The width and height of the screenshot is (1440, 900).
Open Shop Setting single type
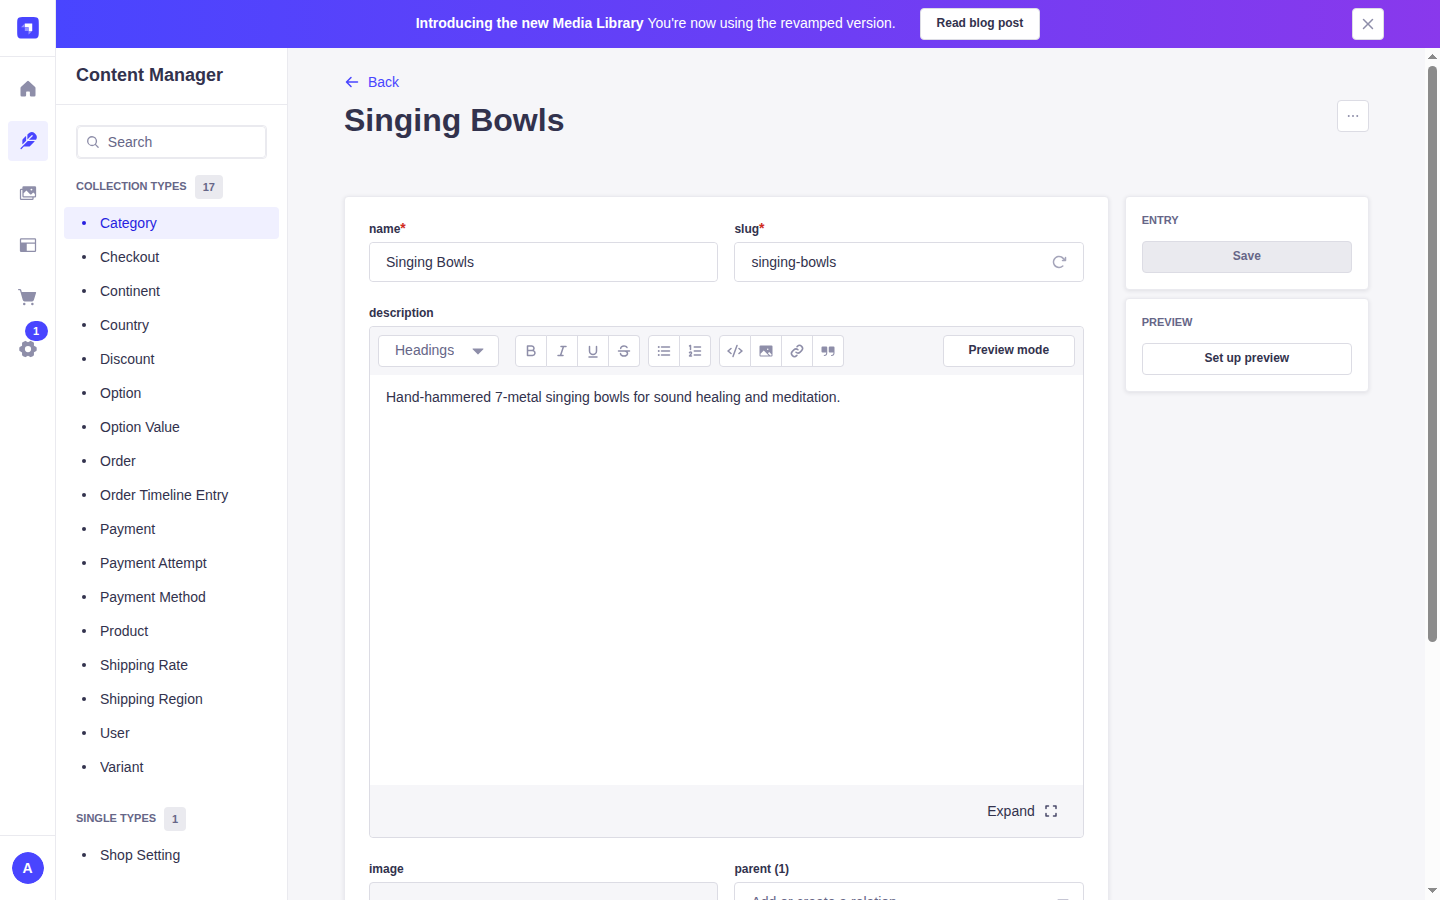click(171, 855)
